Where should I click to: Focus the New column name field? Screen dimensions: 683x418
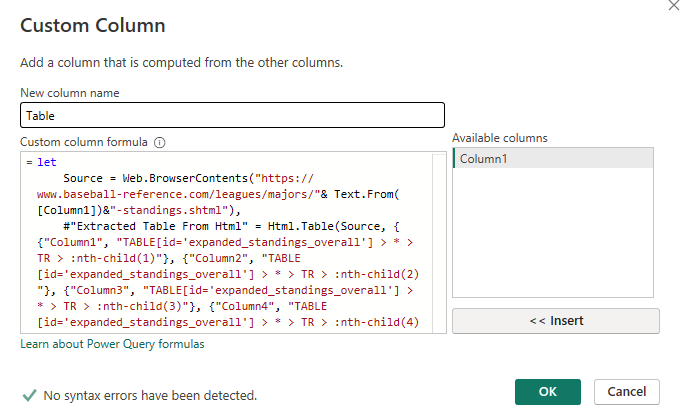click(231, 116)
